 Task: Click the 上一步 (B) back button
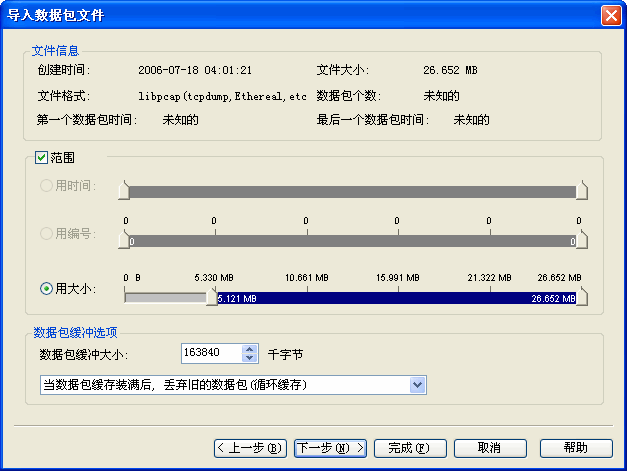[250, 448]
